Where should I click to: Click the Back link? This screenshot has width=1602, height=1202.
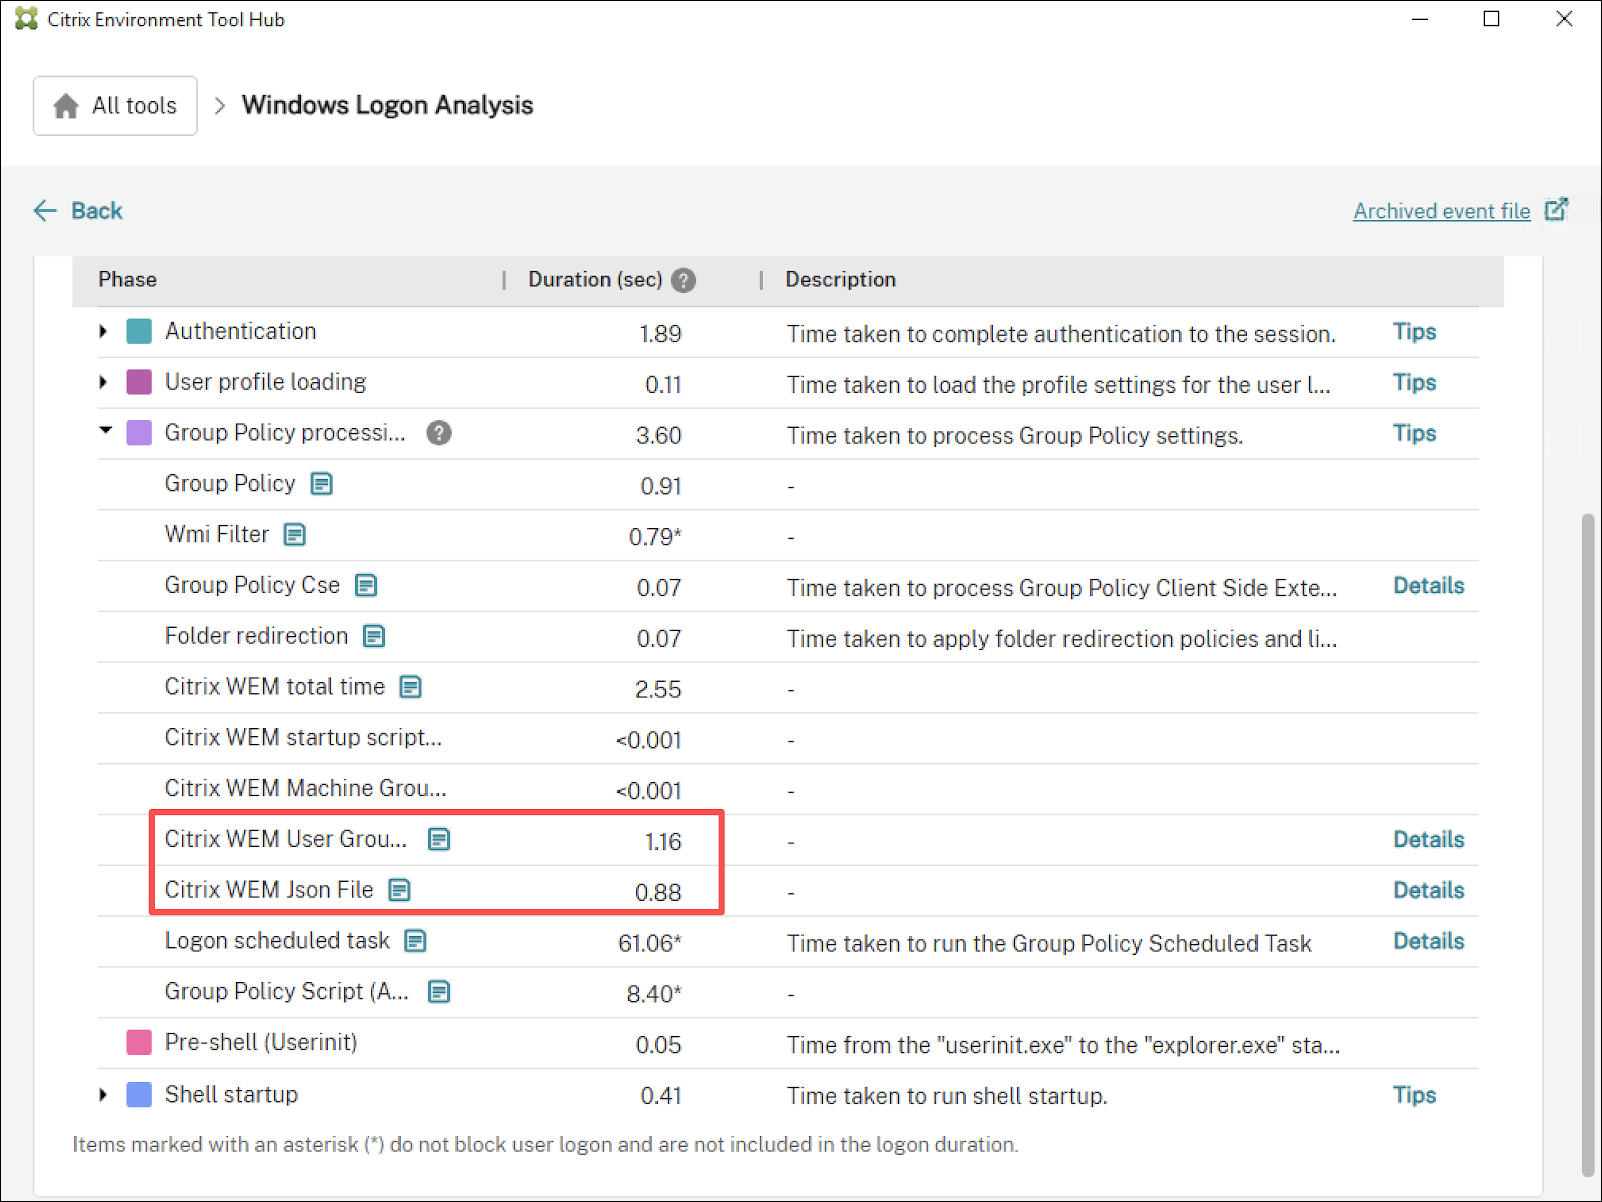(x=79, y=211)
